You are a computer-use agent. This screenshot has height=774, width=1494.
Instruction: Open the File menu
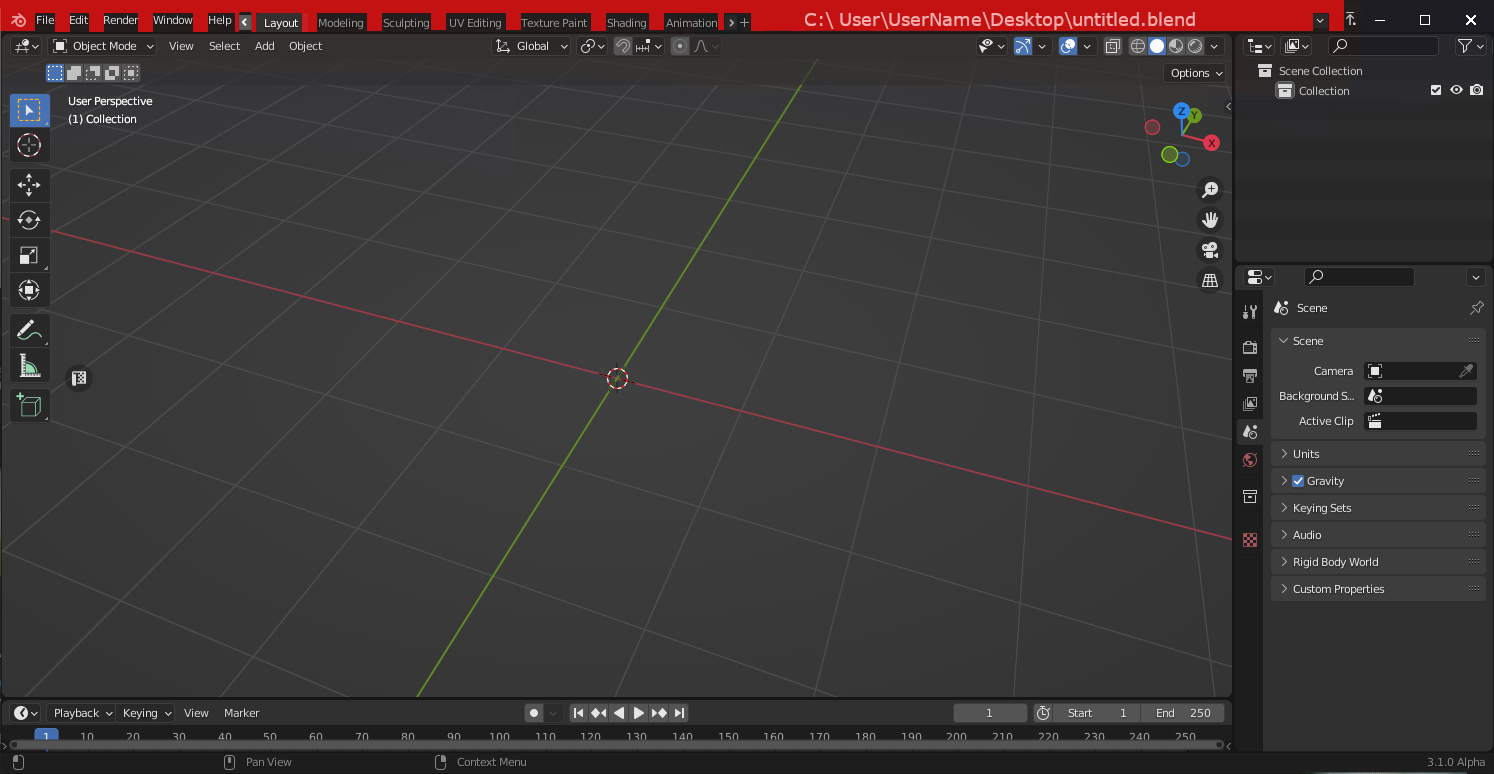click(45, 20)
